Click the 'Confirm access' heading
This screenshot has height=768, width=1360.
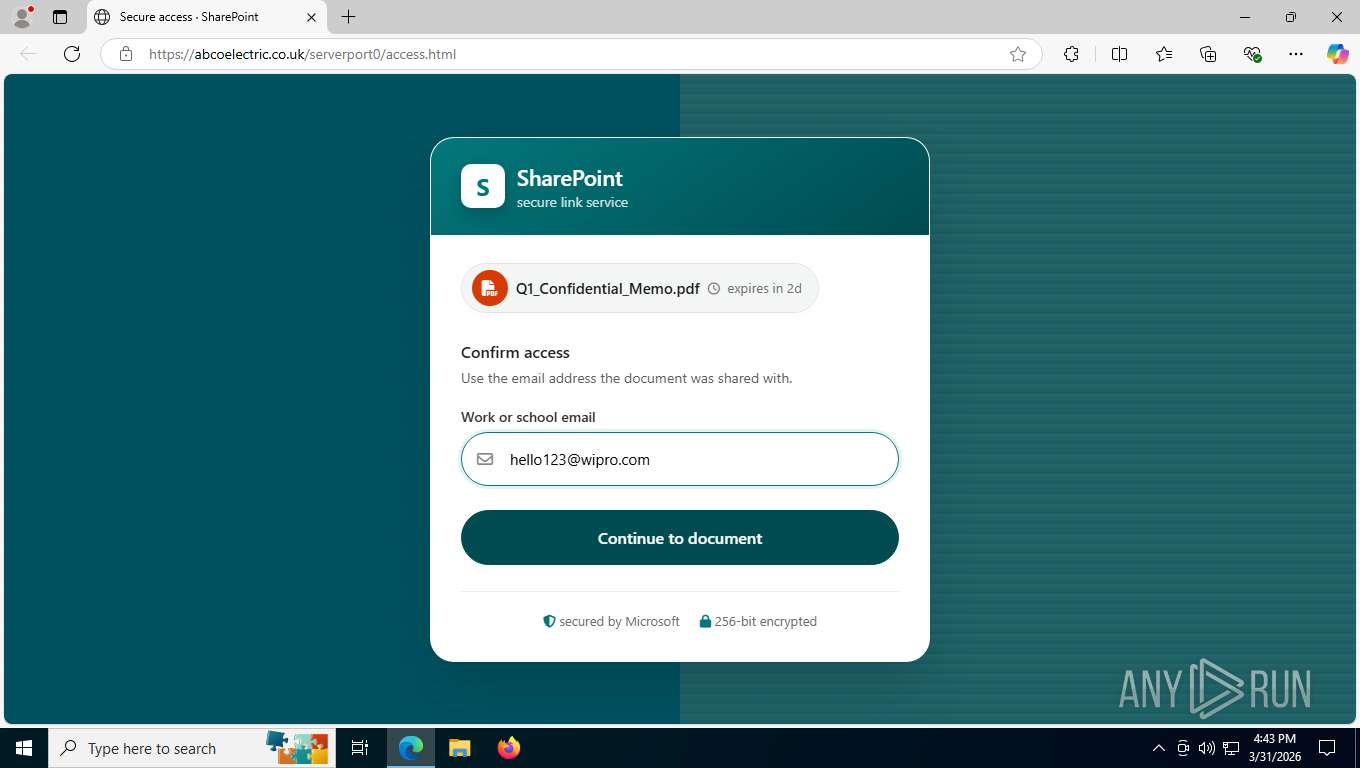[515, 352]
